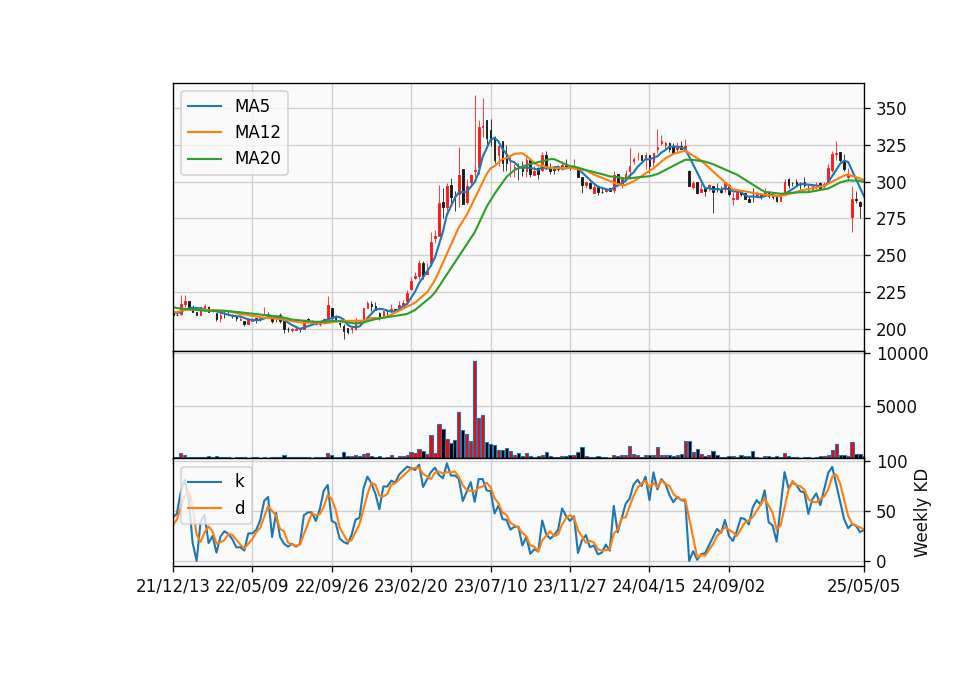Click the MA12 legend label
The height and width of the screenshot is (690, 960).
(257, 132)
